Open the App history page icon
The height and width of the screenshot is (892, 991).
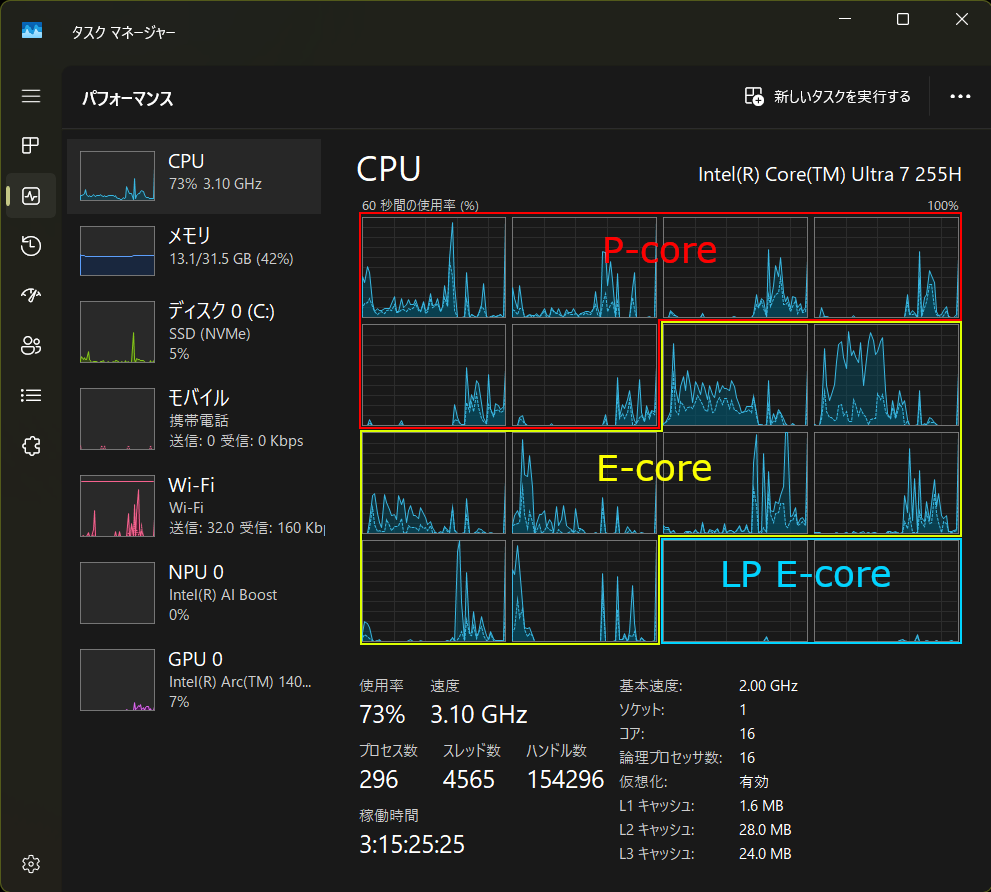click(x=31, y=246)
